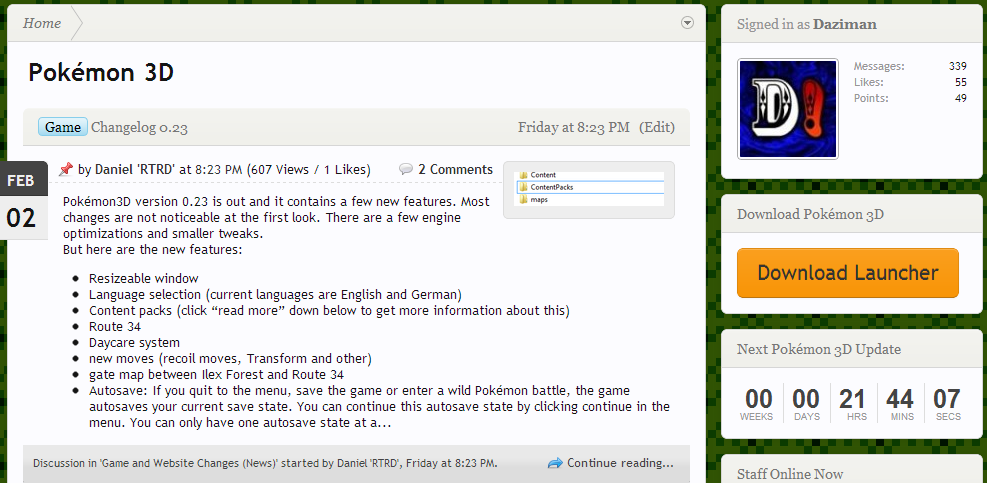Click the FEB 02 date badge

24,200
